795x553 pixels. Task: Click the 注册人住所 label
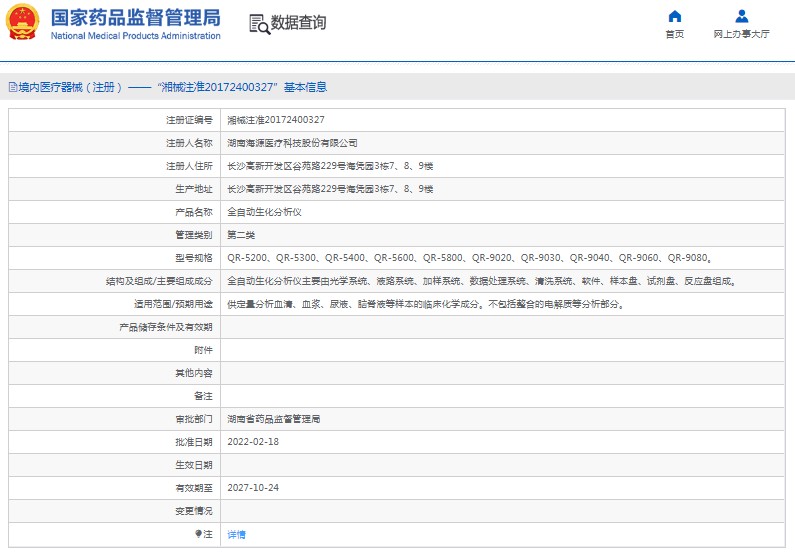click(x=189, y=166)
